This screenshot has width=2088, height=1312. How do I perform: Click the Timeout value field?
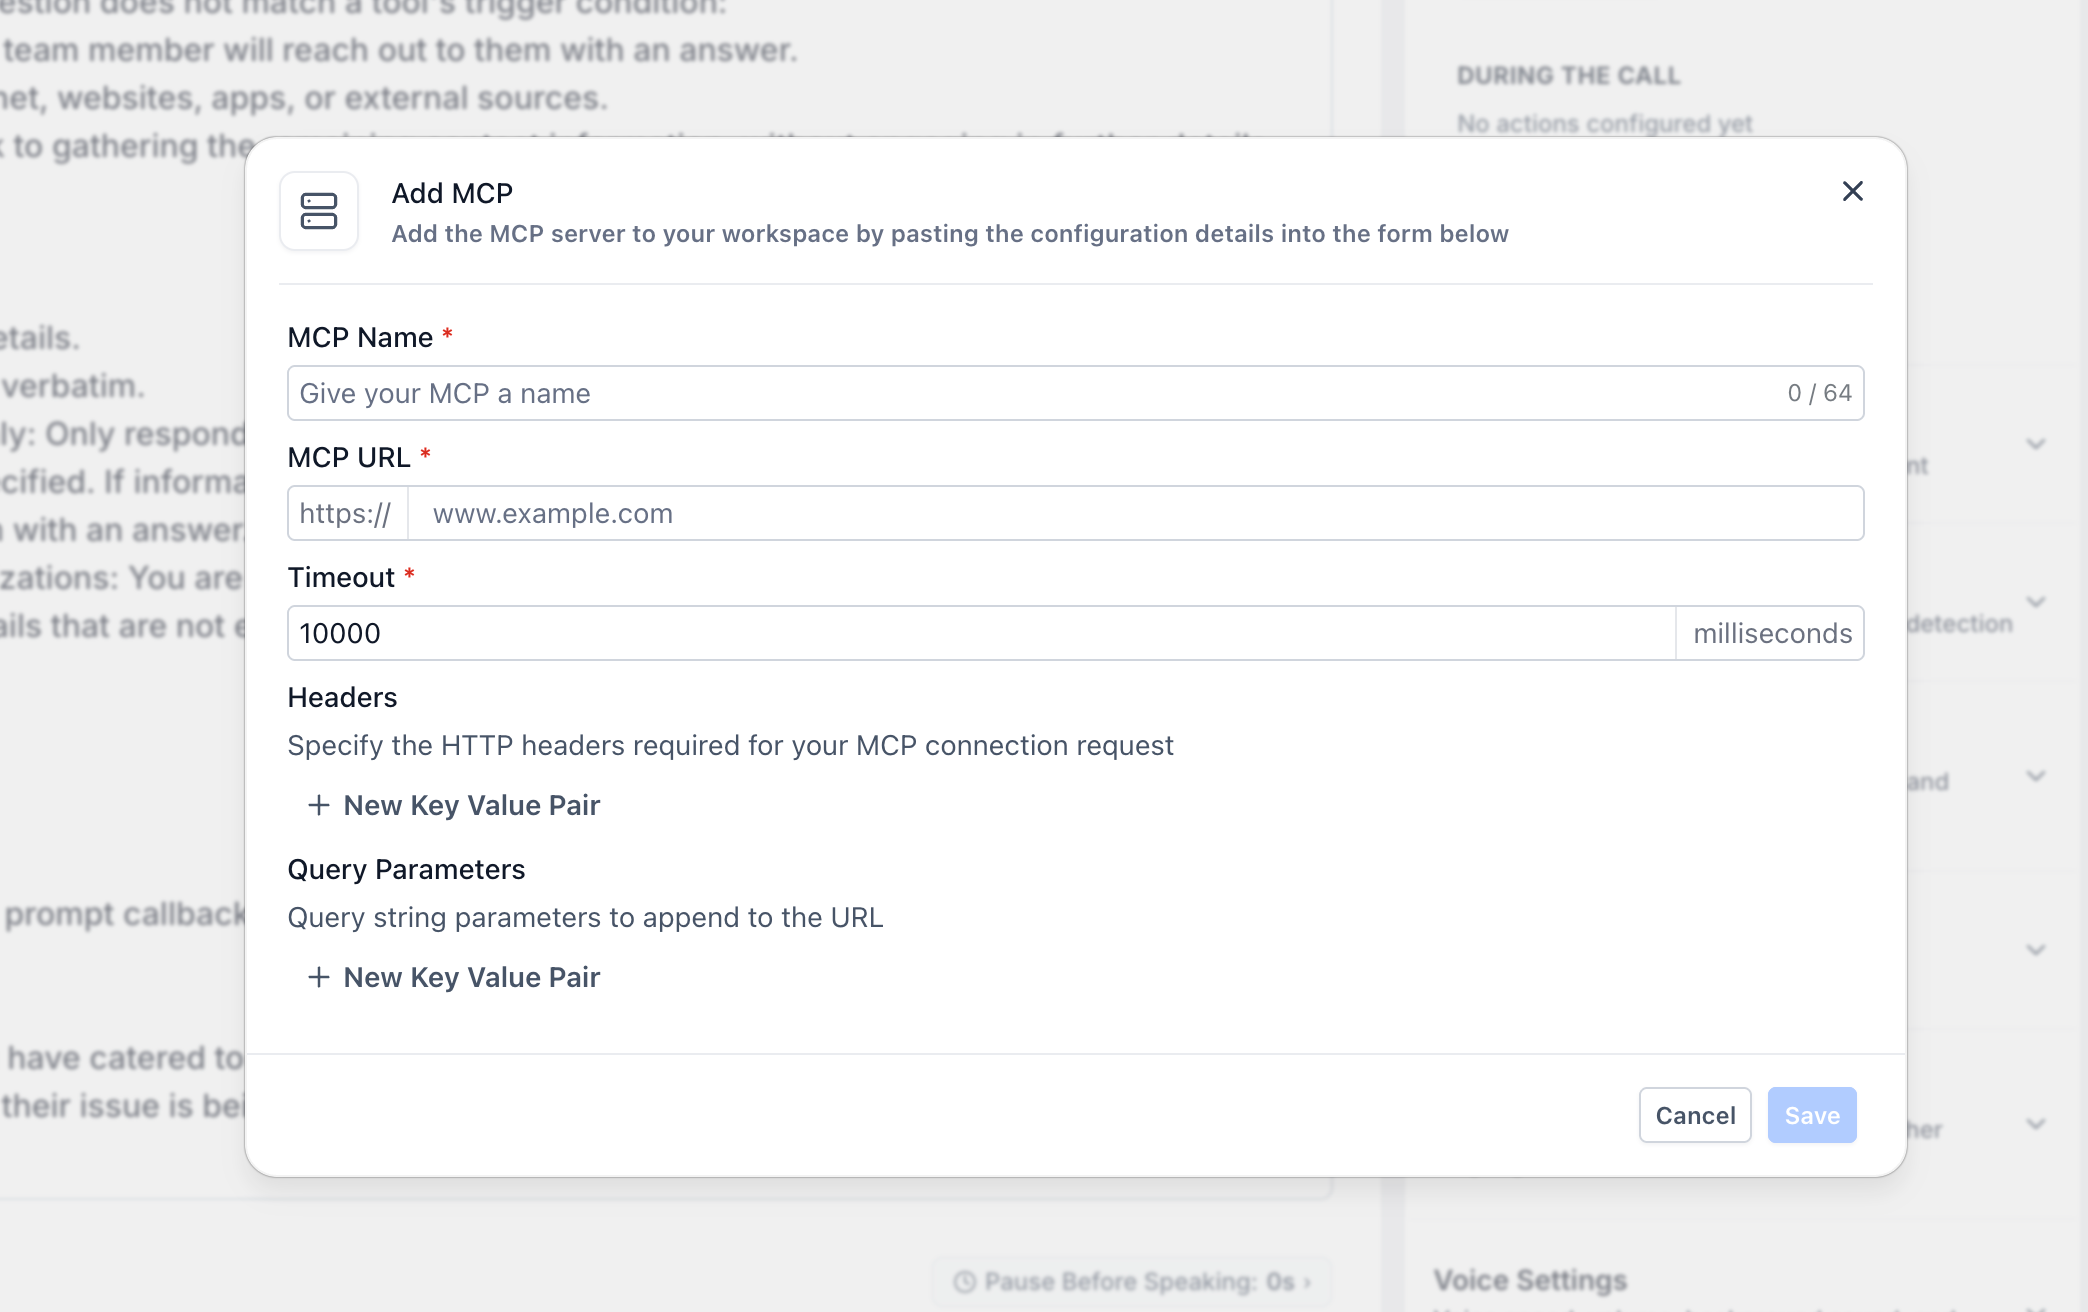(981, 633)
